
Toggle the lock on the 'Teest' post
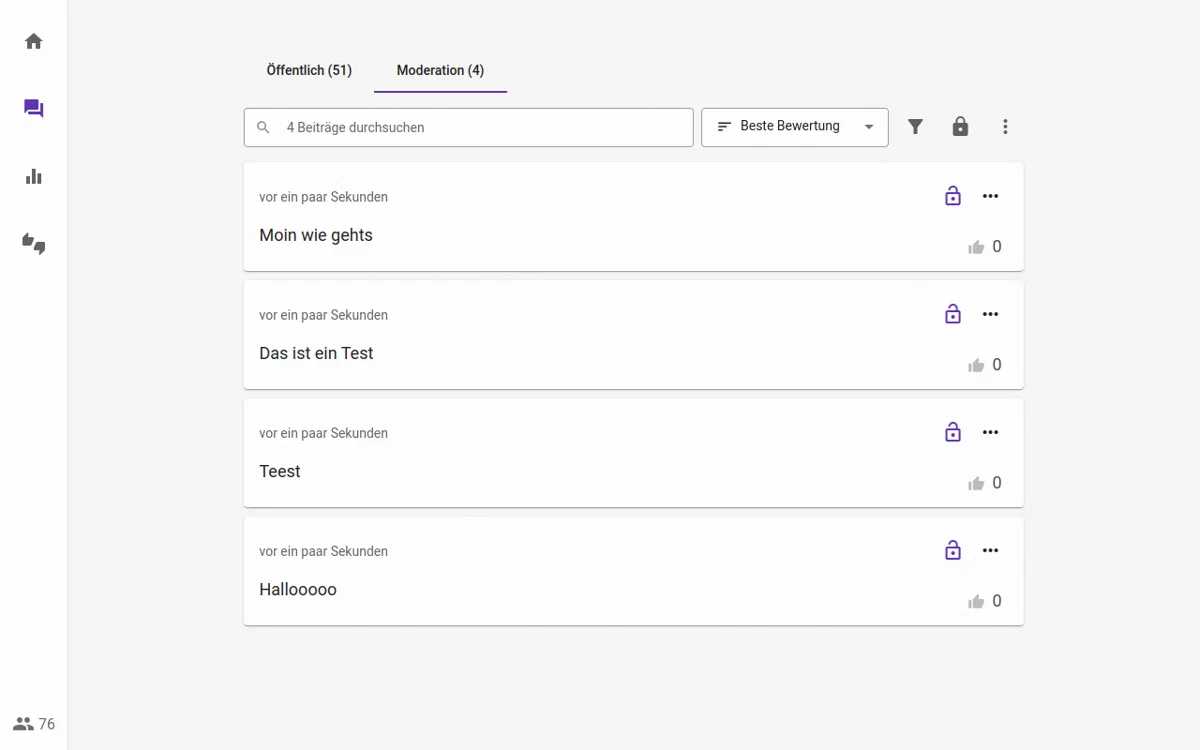(952, 432)
